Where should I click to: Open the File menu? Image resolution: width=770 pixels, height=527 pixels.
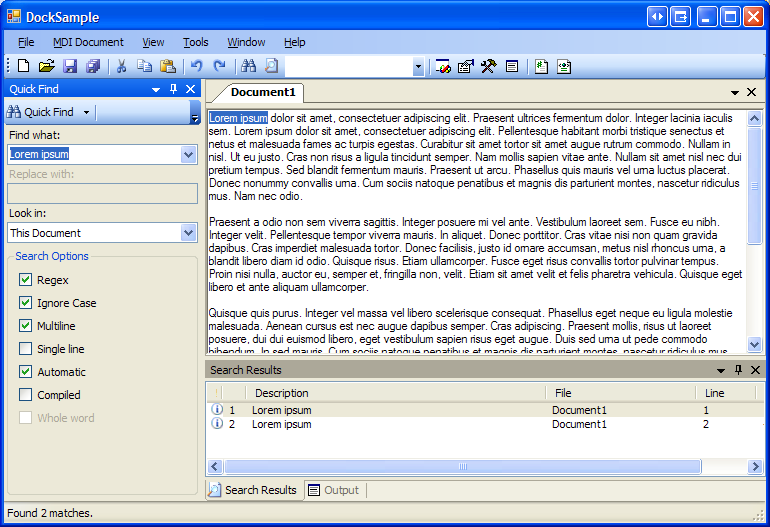26,42
